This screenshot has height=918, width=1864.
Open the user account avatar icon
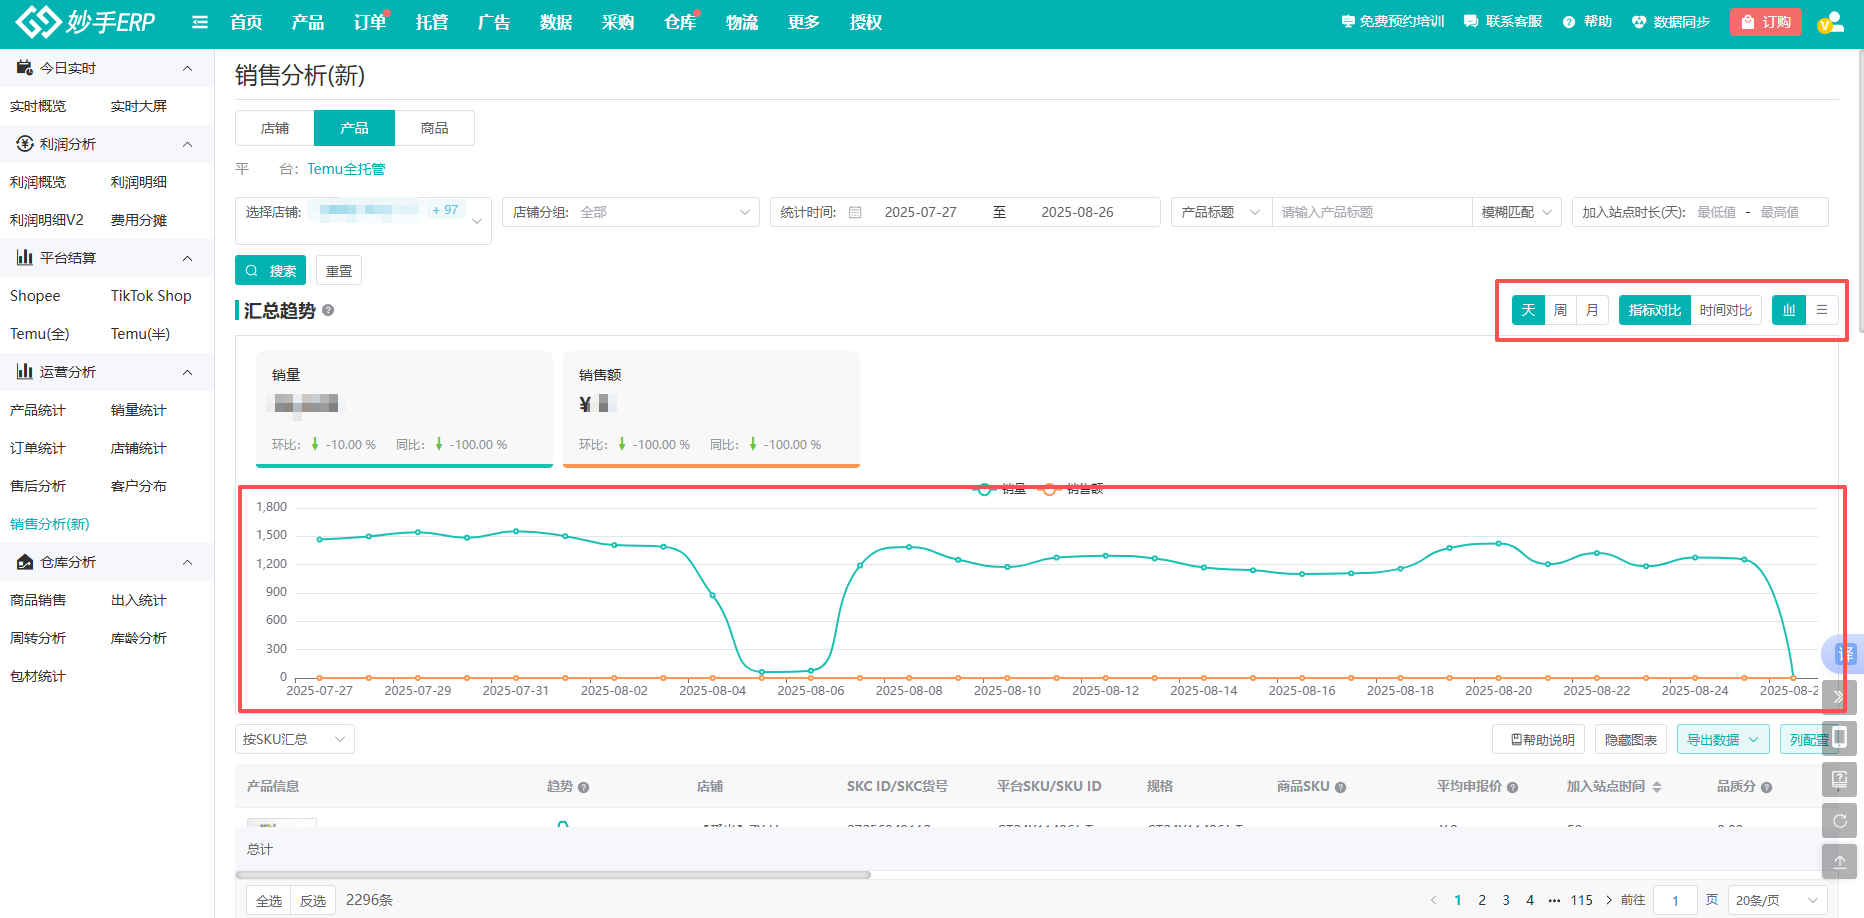click(x=1830, y=22)
